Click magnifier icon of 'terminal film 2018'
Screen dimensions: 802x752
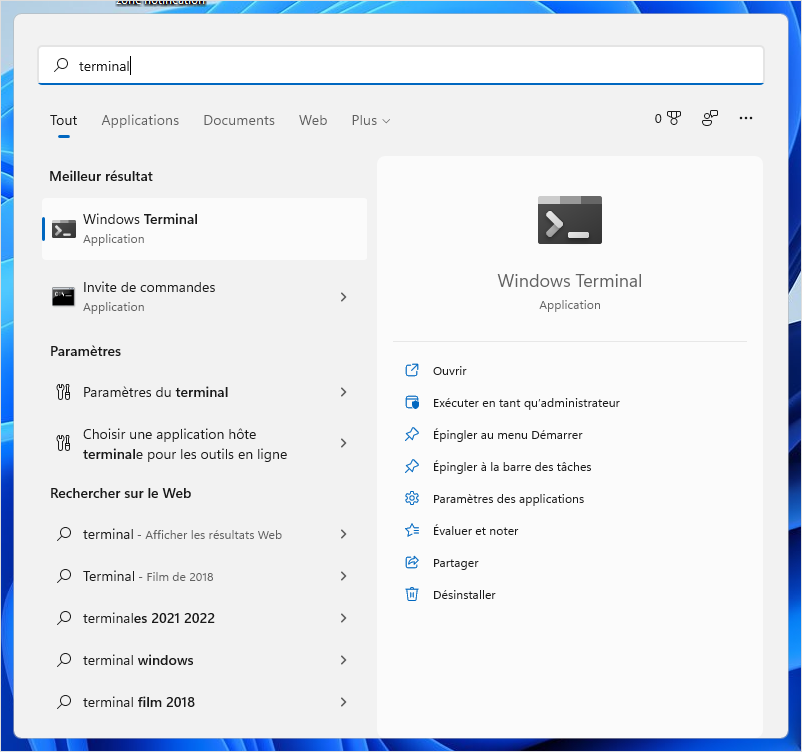[64, 702]
